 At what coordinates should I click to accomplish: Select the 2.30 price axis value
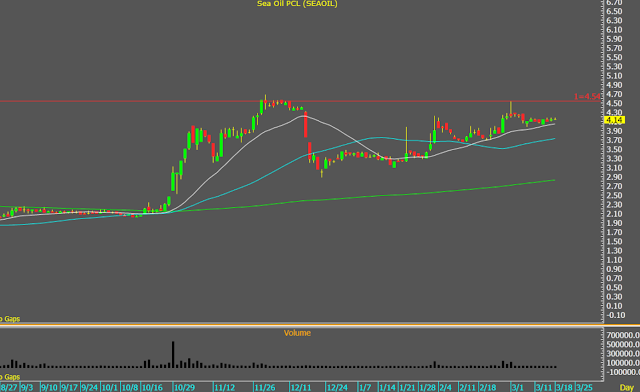click(x=614, y=205)
